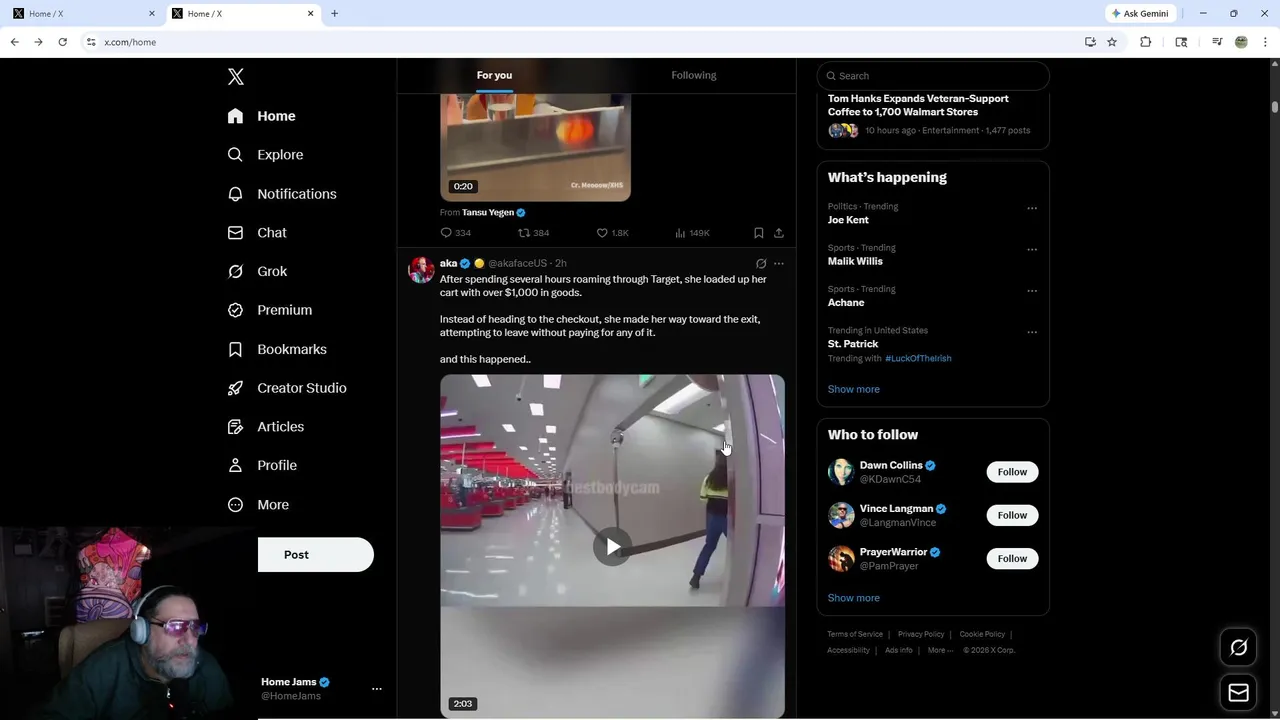
Task: Open Grok from the sidebar
Action: click(x=257, y=272)
